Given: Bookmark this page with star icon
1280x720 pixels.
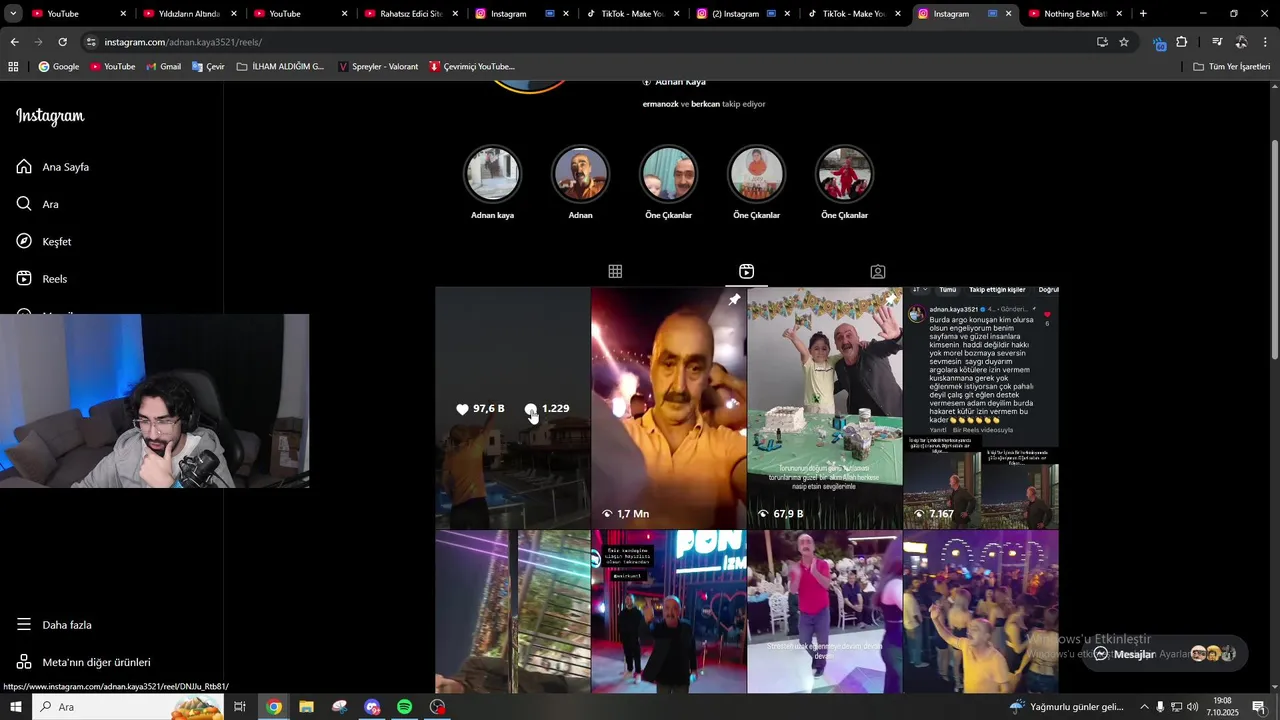Looking at the screenshot, I should point(1124,42).
